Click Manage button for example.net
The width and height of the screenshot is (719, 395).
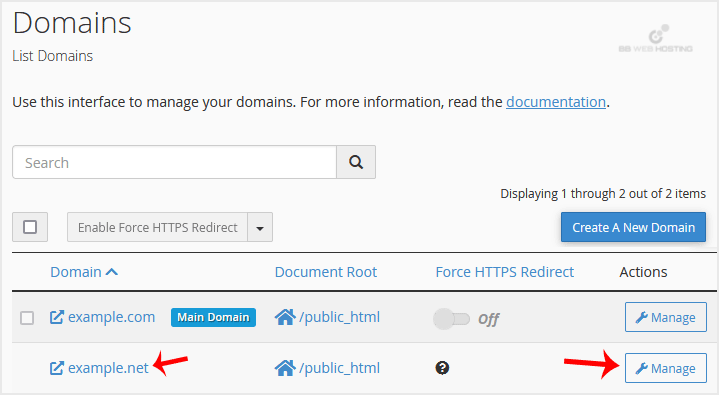tap(666, 368)
